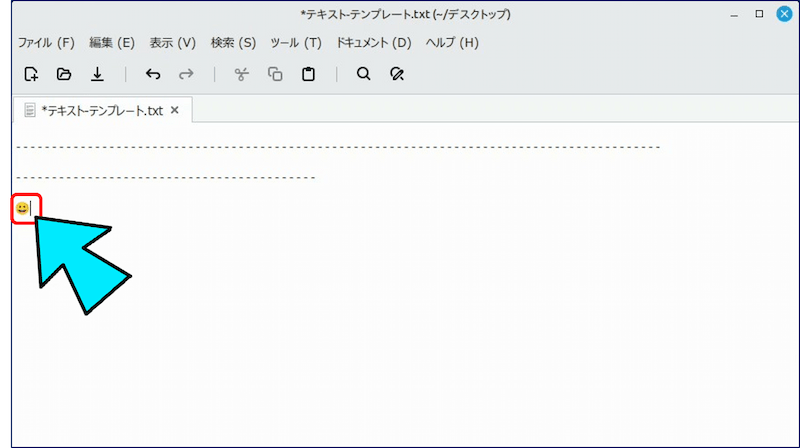
Task: Paste from clipboard icon
Action: 308,74
